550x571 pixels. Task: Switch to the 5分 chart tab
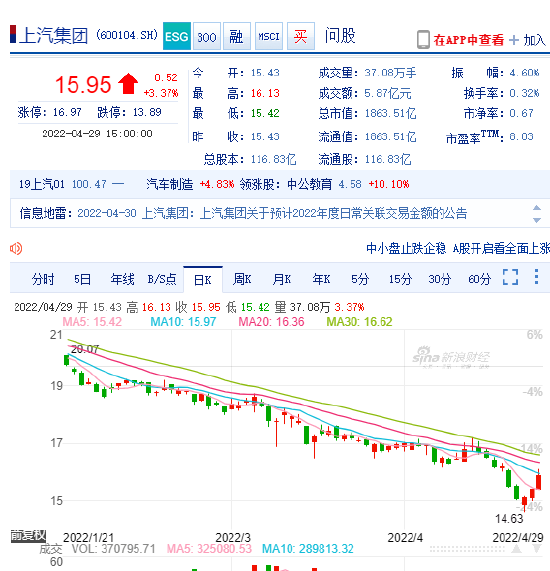360,279
